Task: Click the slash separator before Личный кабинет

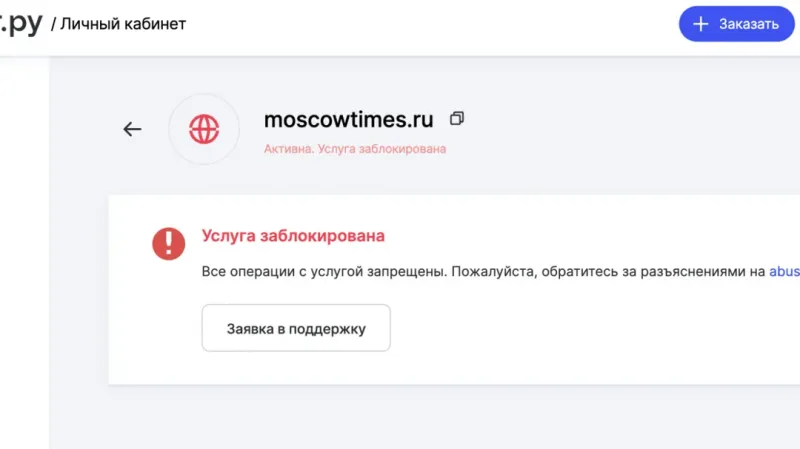Action: click(x=53, y=23)
